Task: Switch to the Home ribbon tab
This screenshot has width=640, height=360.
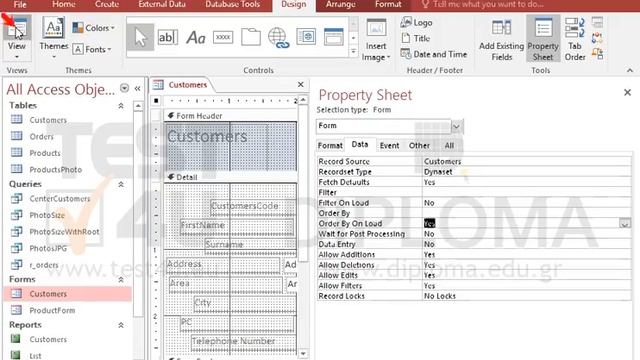Action: (64, 4)
